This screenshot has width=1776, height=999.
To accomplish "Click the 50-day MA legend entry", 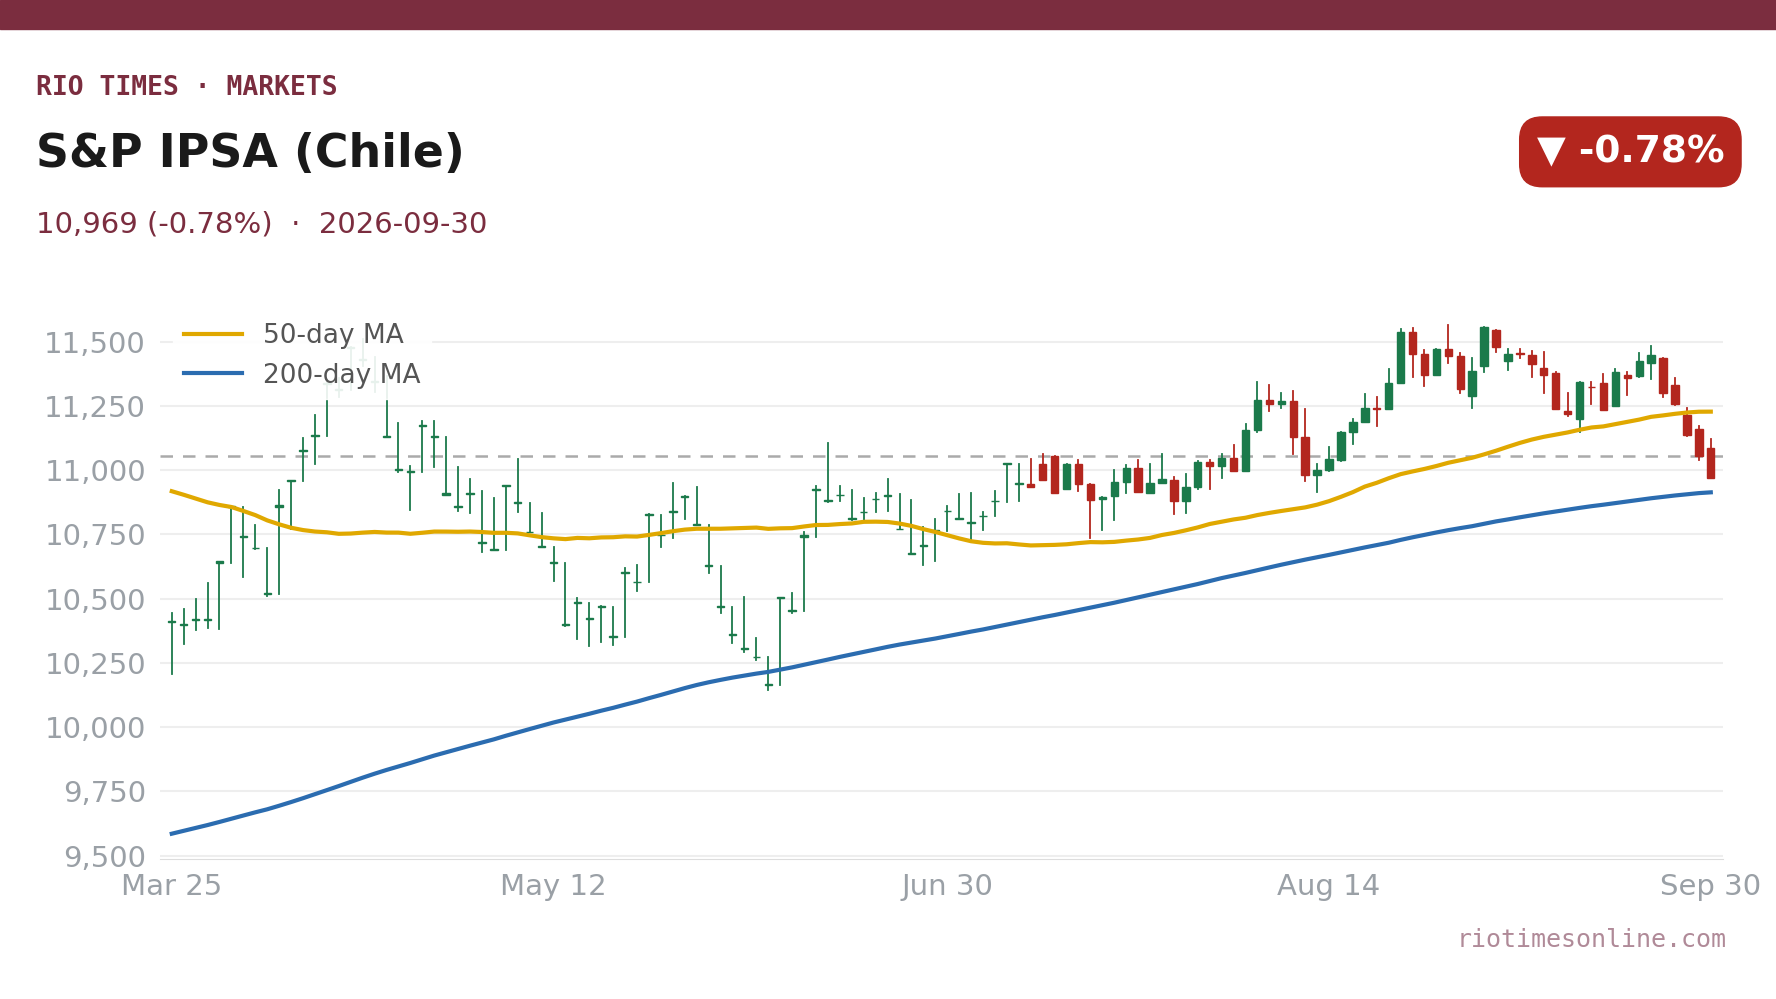I will (292, 334).
